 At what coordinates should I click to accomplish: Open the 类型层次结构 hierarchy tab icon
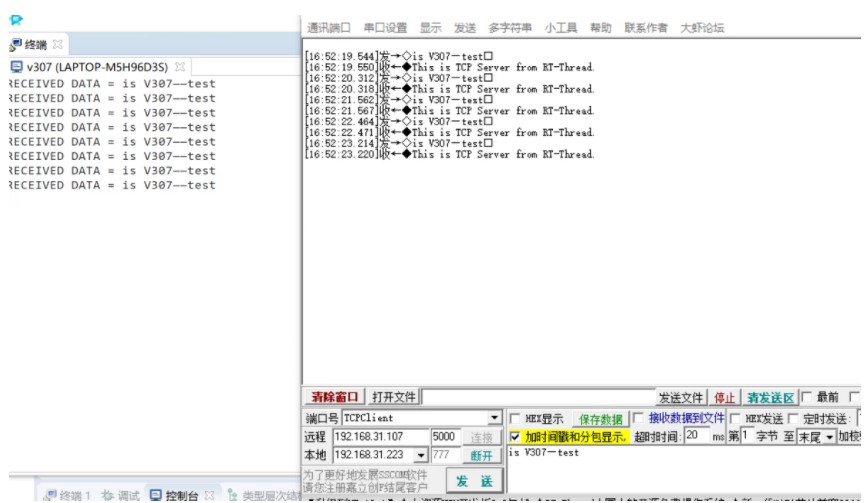(233, 495)
